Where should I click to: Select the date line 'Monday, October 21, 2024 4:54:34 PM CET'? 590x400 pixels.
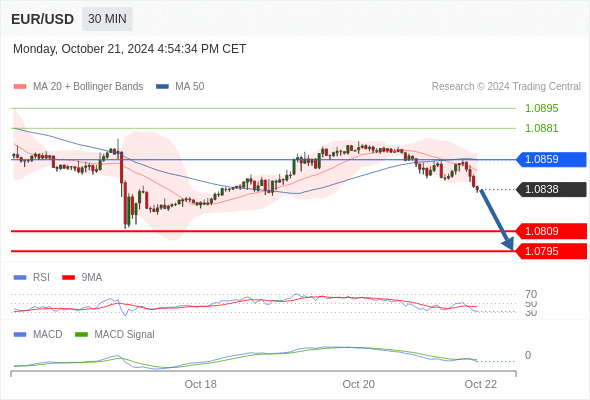point(129,49)
